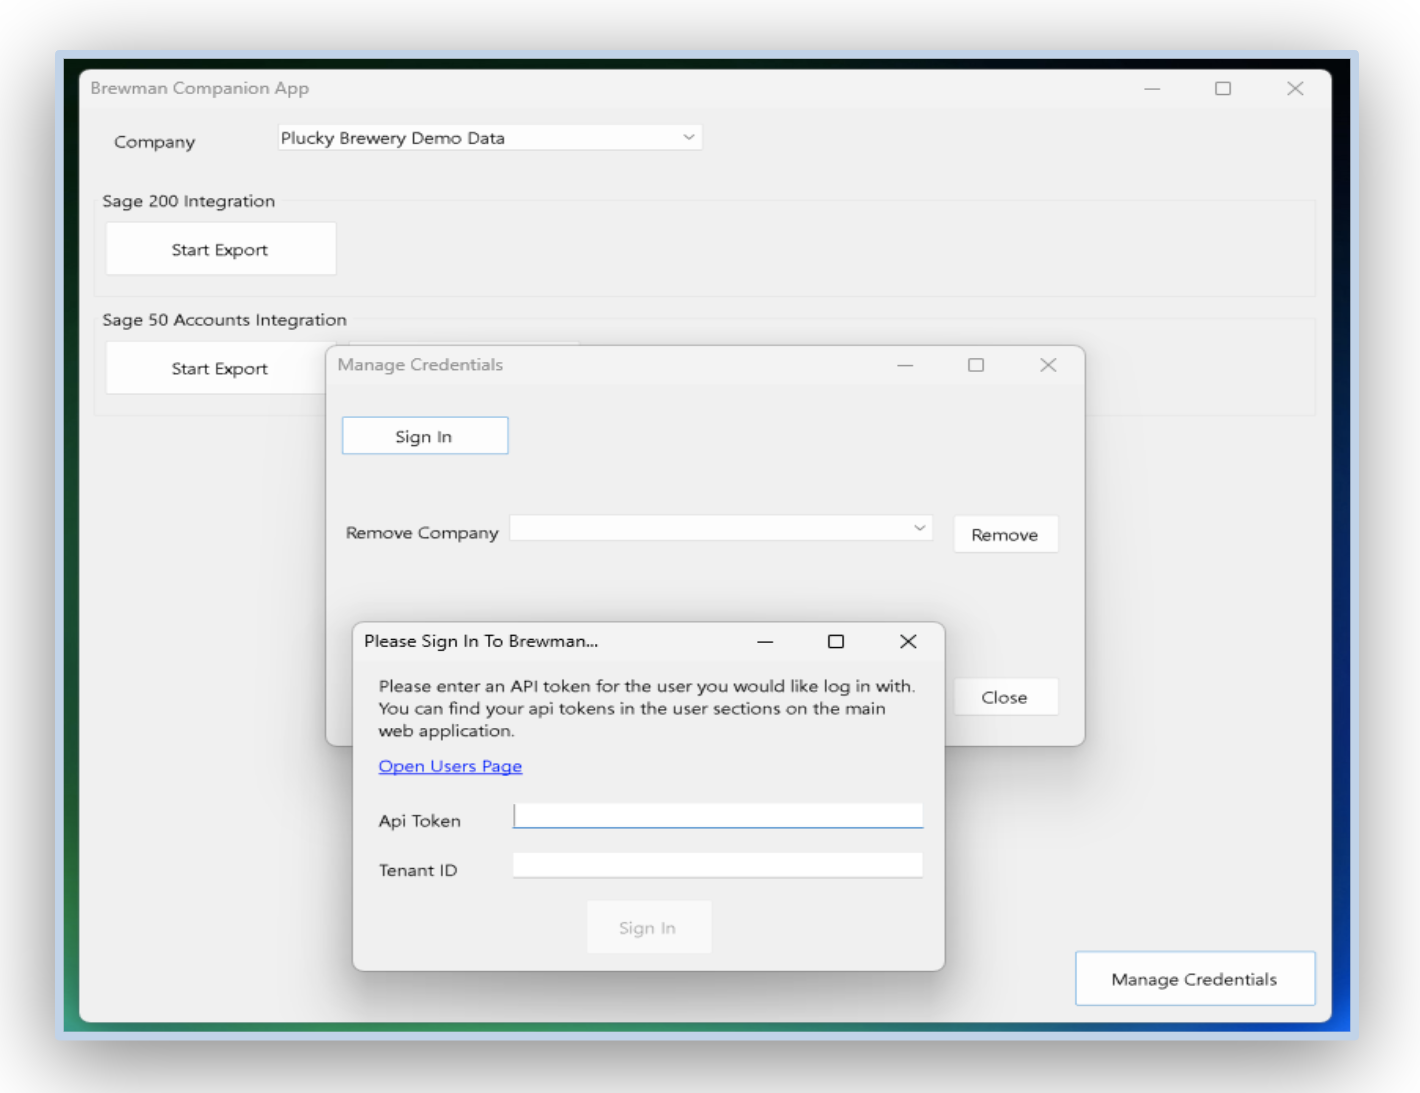Click Start Export under Sage 200 Integration
Image resolution: width=1420 pixels, height=1093 pixels.
coord(220,249)
